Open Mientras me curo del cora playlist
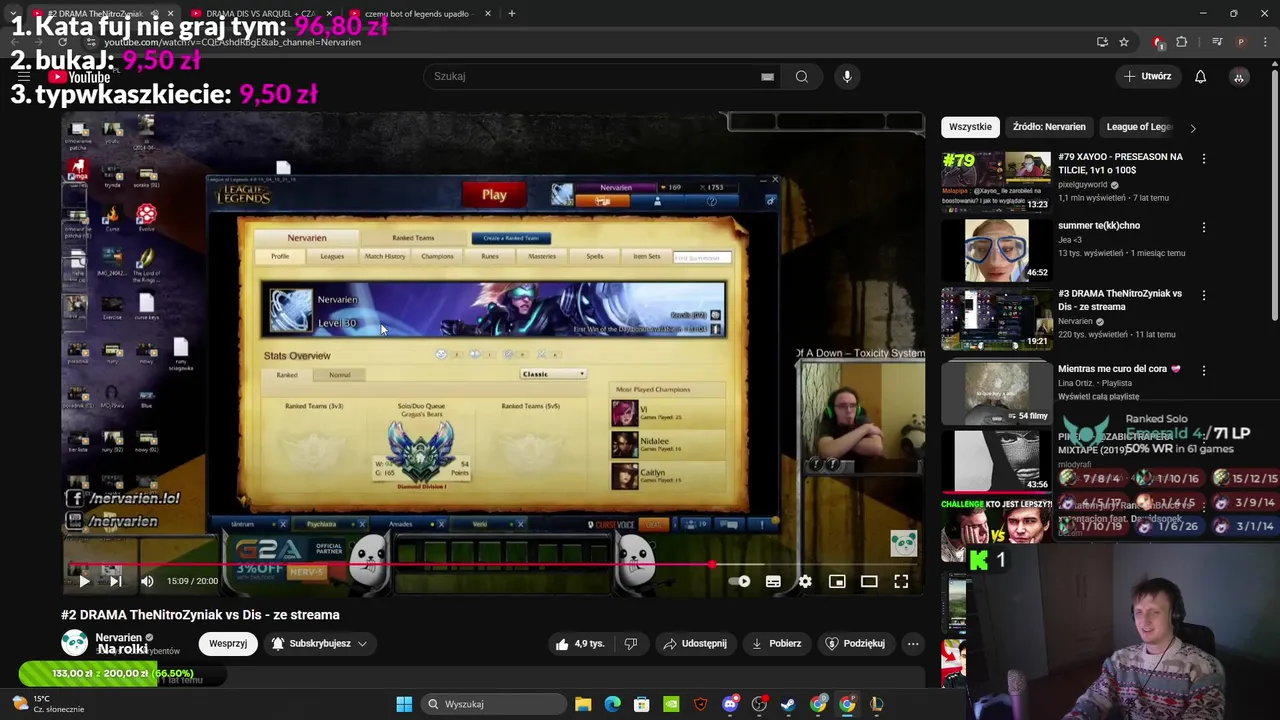 pos(1119,369)
